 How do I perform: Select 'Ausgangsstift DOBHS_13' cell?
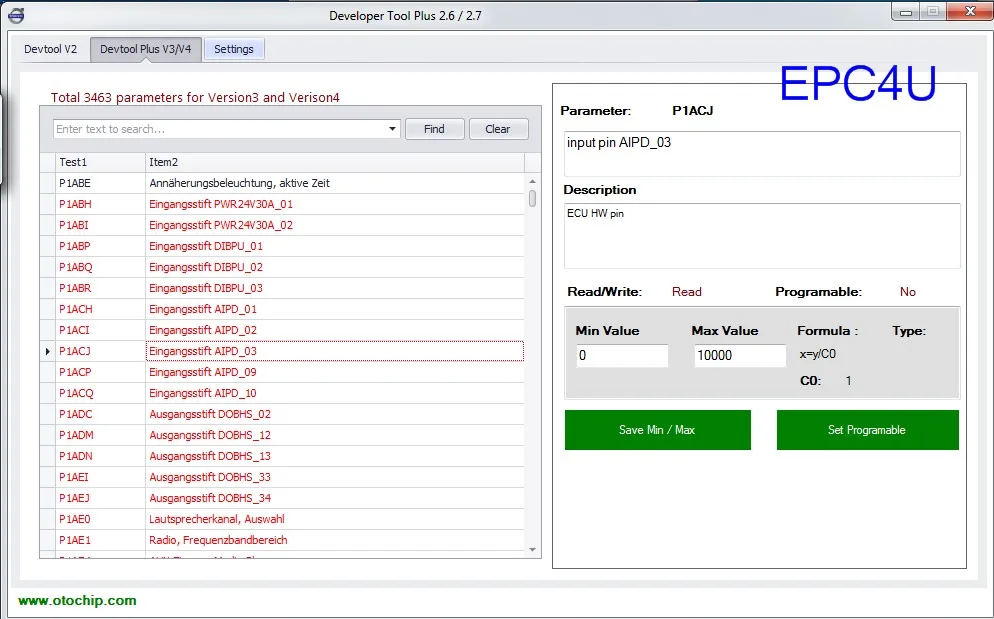point(335,455)
